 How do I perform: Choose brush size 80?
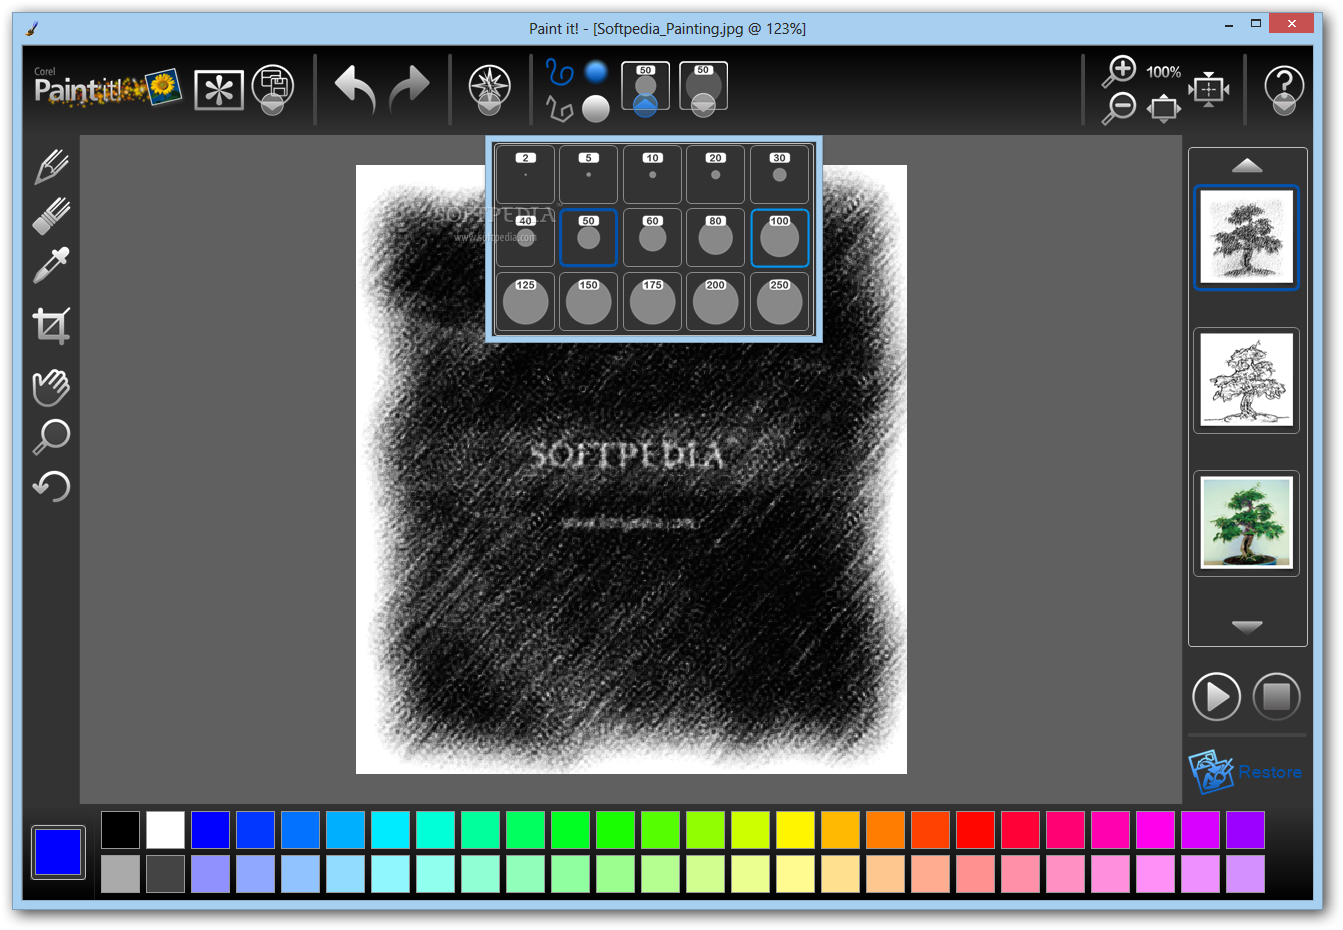tap(715, 238)
